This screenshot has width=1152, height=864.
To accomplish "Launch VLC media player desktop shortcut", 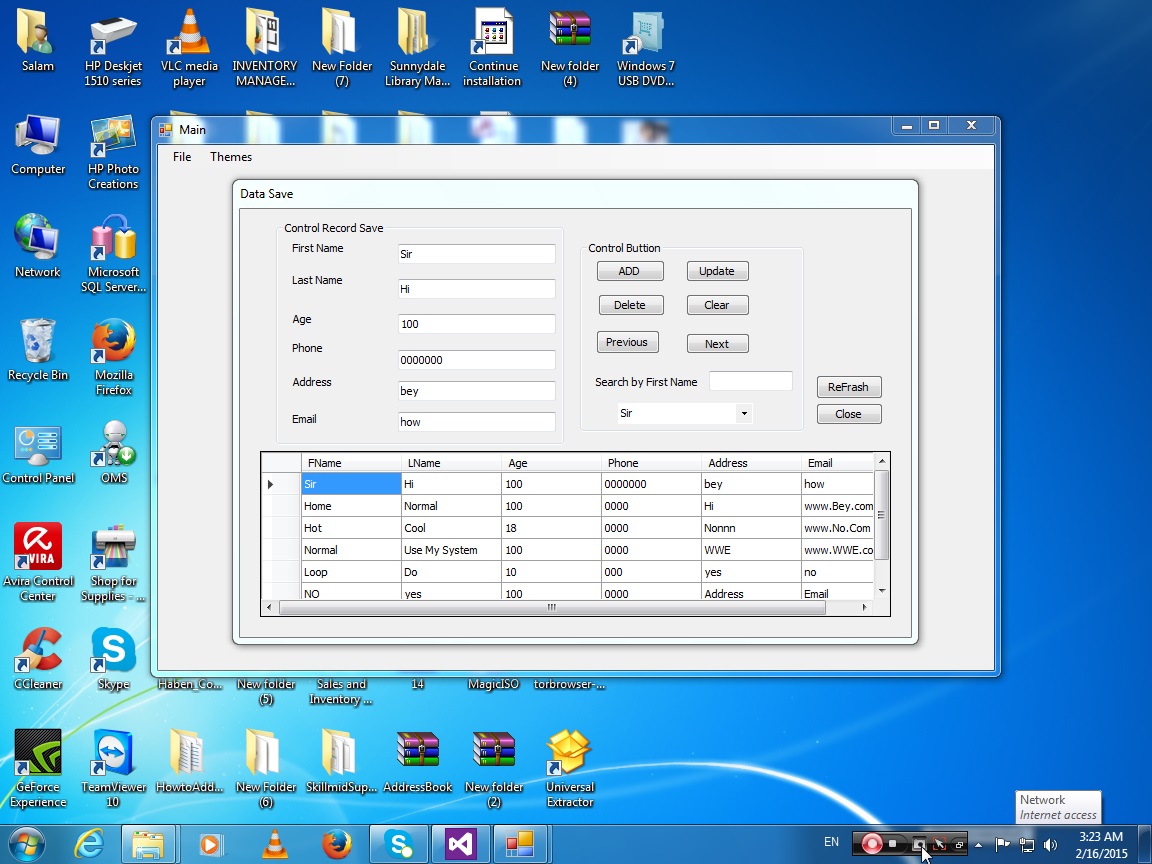I will click(189, 47).
